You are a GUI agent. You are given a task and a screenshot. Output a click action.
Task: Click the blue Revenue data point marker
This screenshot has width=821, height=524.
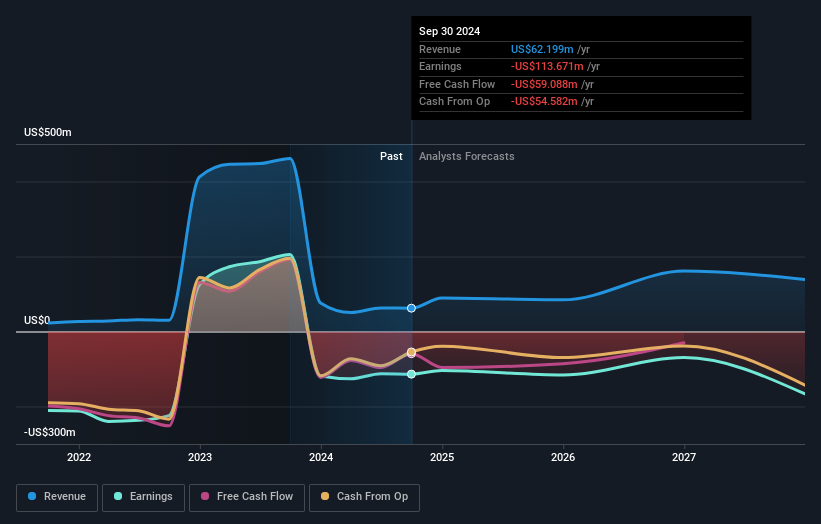(x=412, y=308)
